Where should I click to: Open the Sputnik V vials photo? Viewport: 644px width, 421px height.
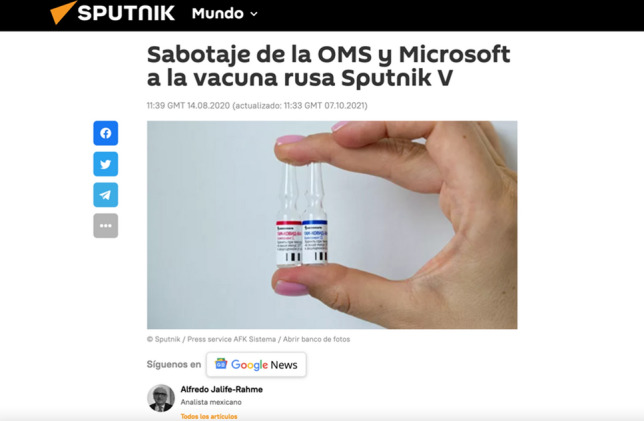pyautogui.click(x=332, y=225)
